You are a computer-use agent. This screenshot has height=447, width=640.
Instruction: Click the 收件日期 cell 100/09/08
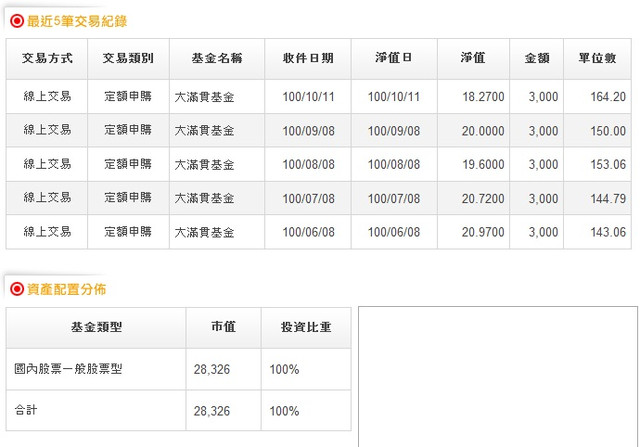pos(309,131)
